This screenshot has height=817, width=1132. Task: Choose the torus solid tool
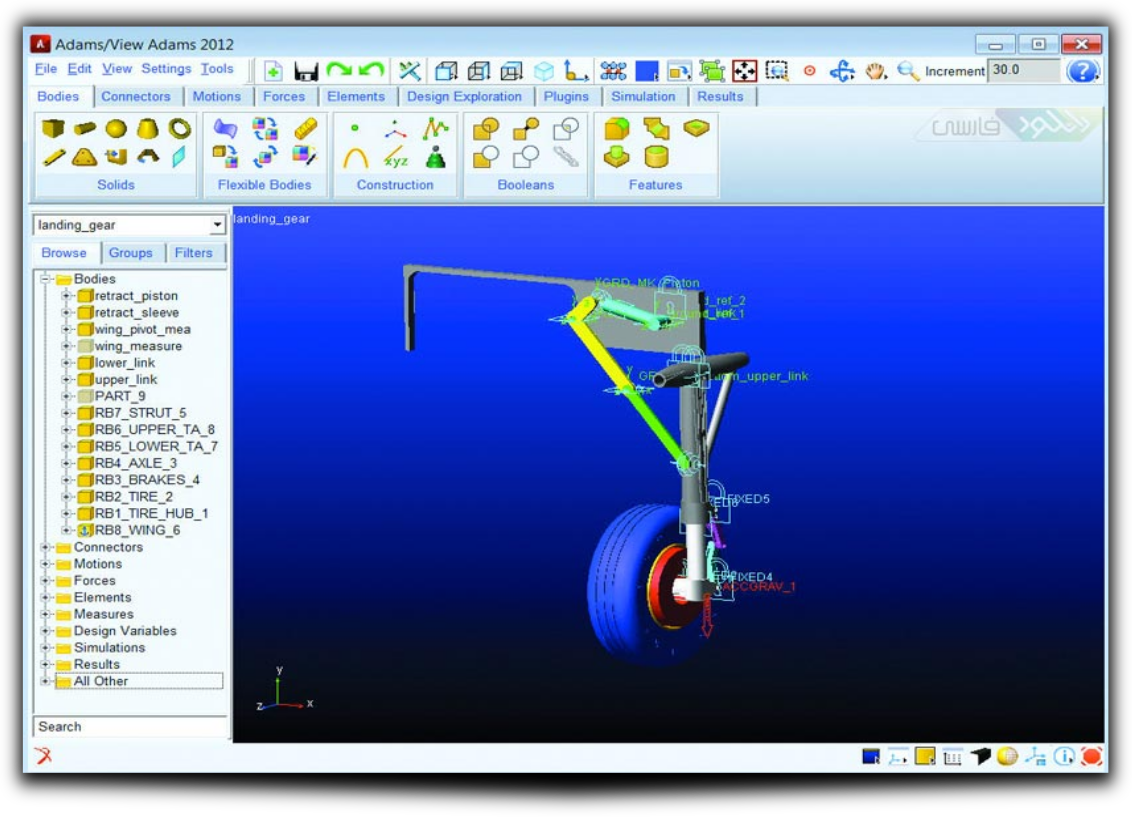[179, 128]
